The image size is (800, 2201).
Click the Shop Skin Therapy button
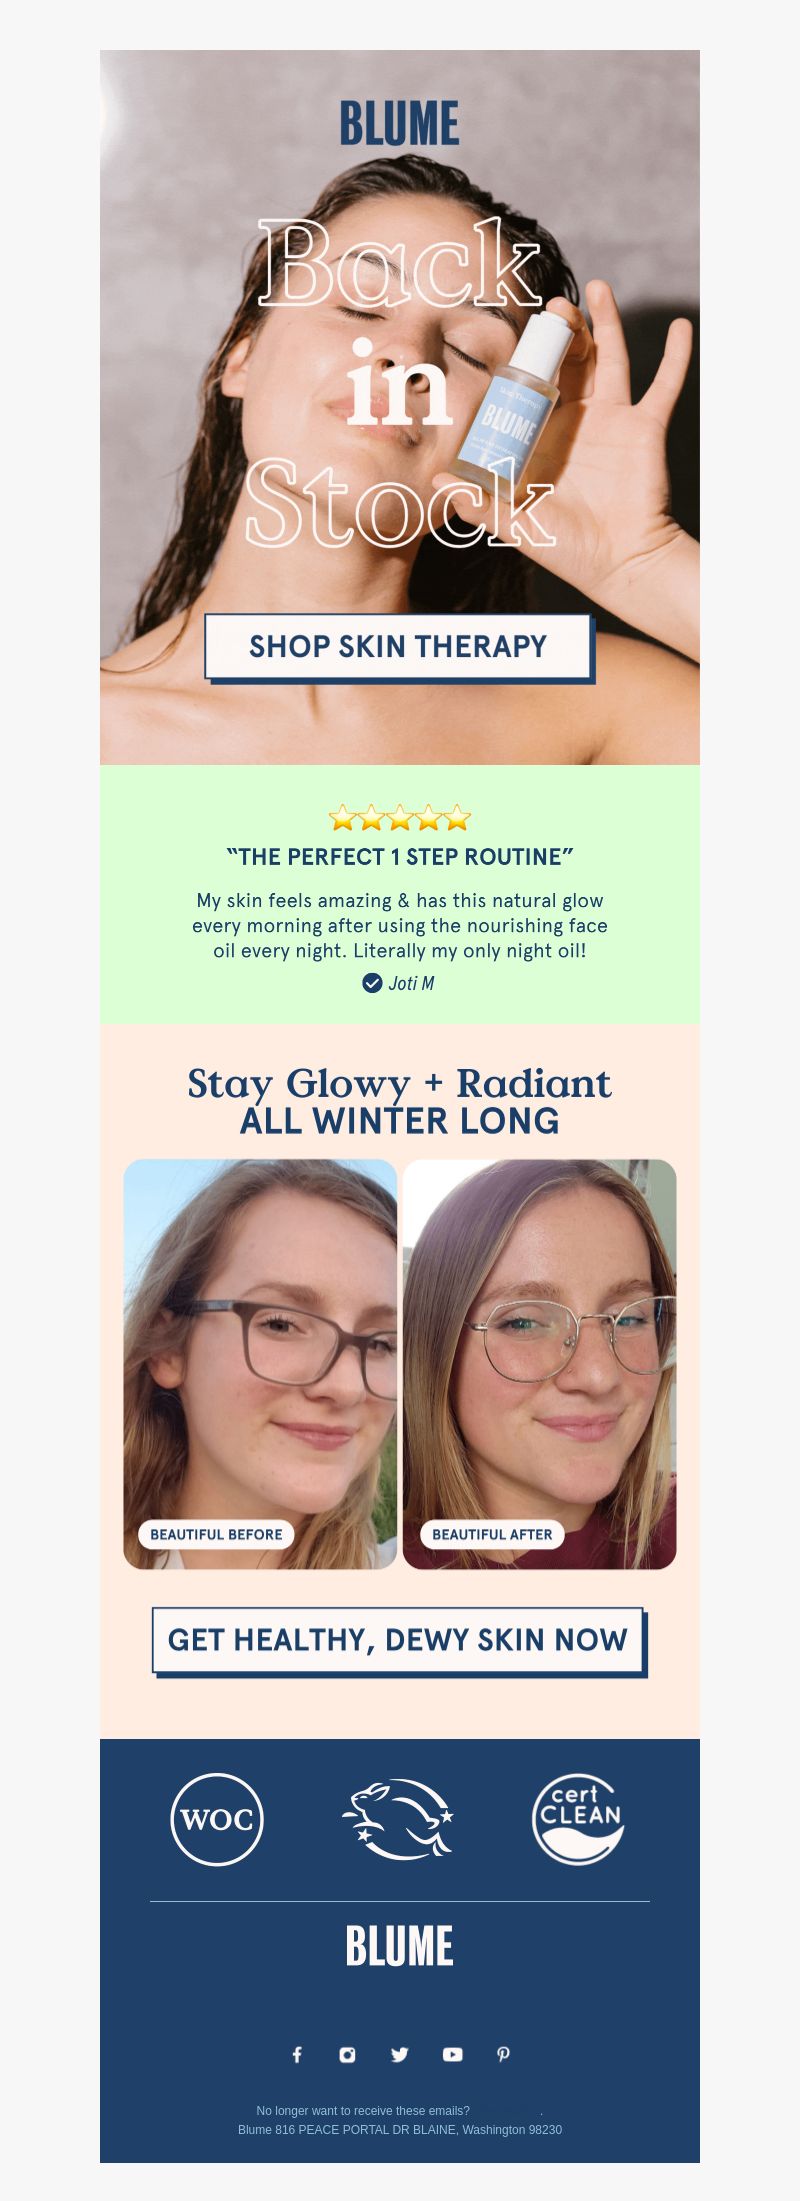(399, 647)
